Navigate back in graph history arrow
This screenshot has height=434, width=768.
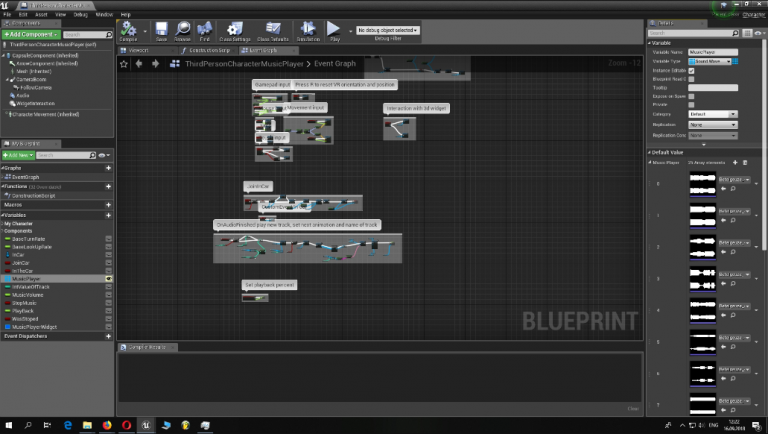139,64
